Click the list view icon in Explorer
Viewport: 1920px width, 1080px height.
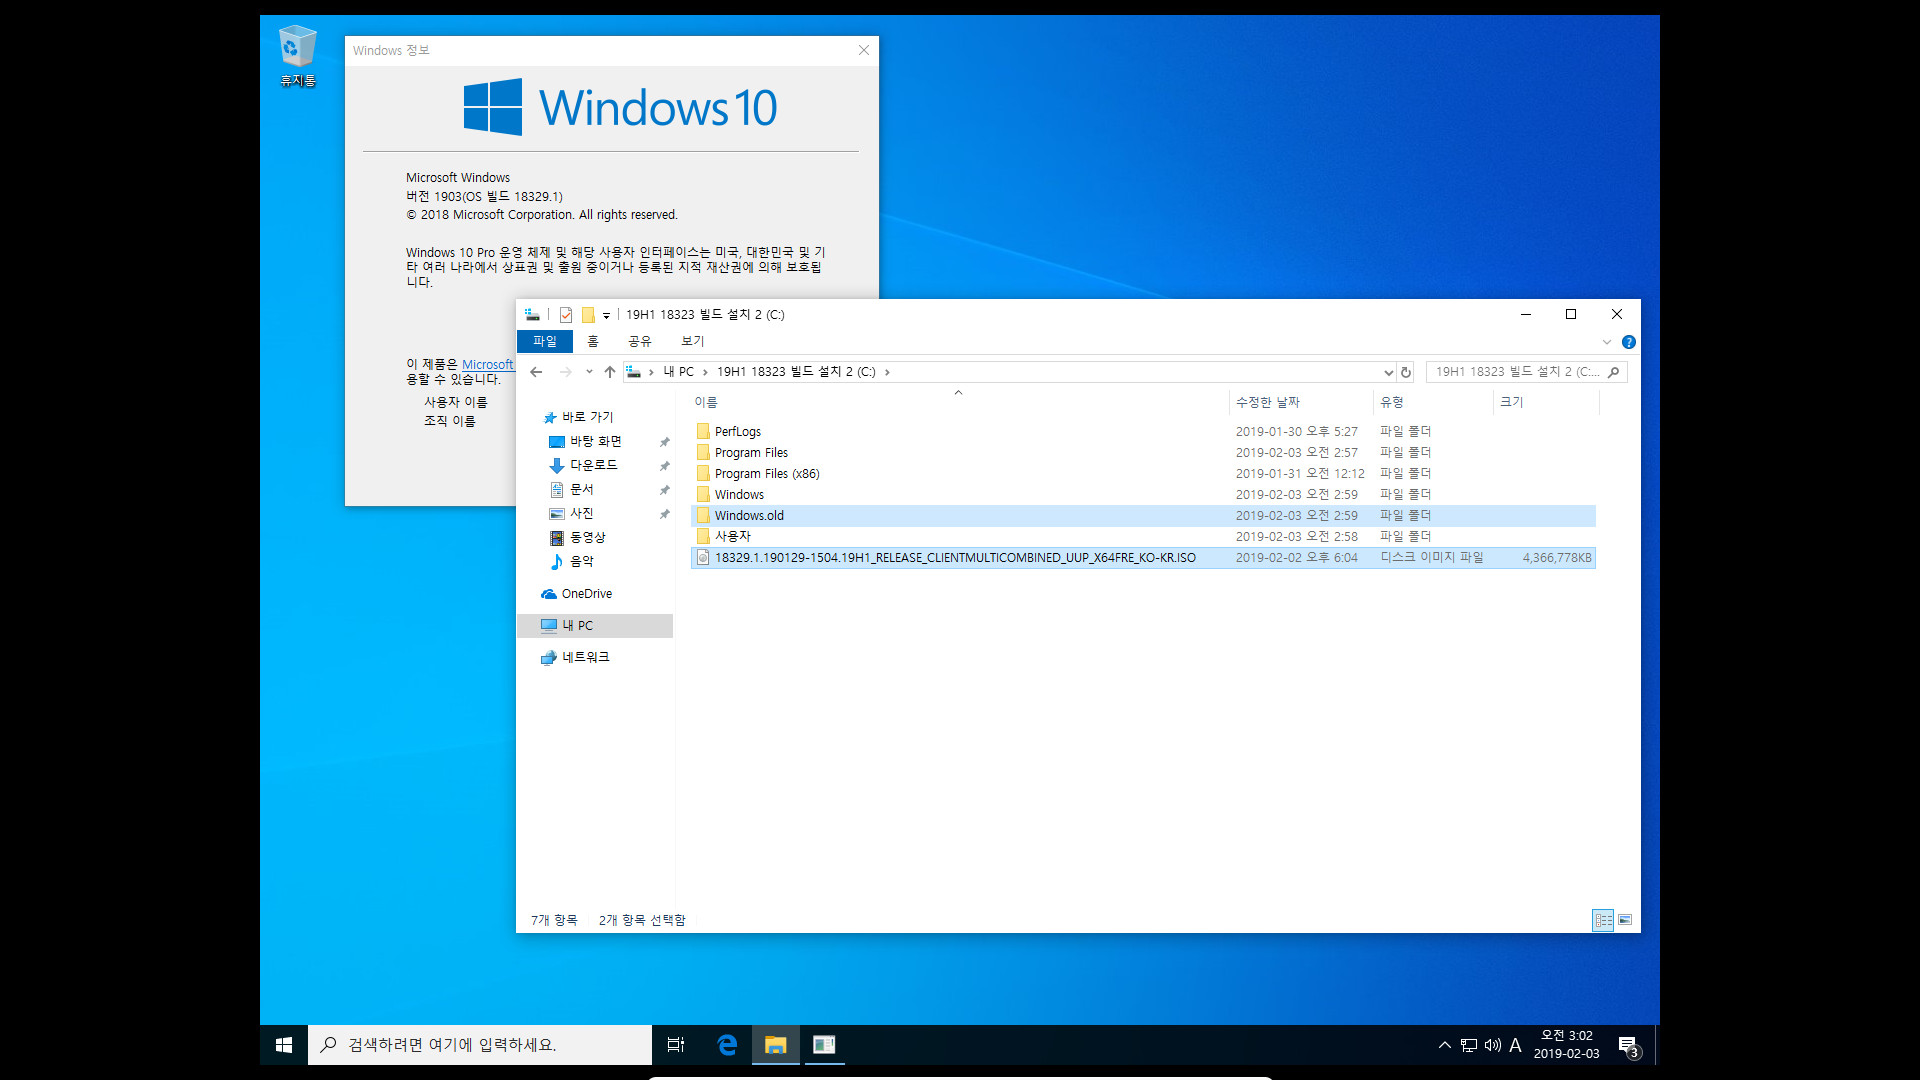(x=1604, y=919)
